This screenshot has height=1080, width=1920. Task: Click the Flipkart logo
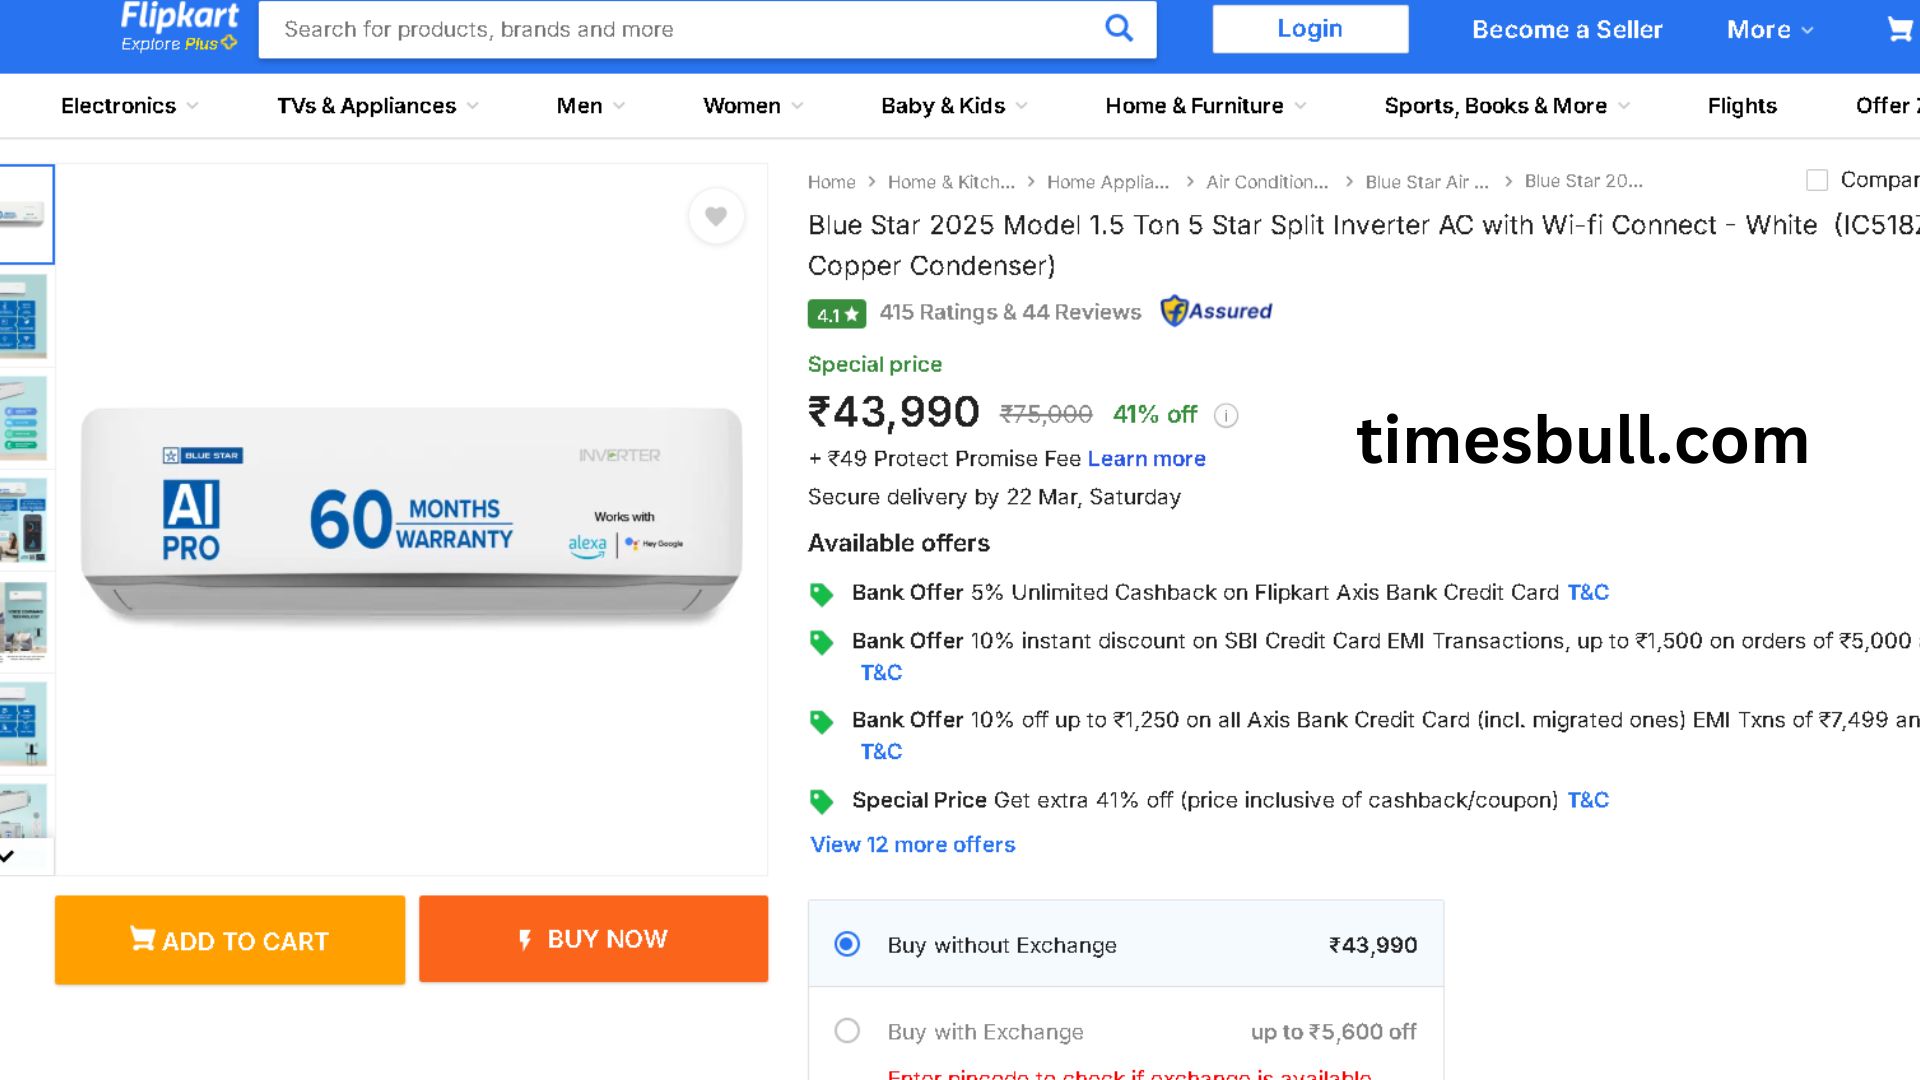(180, 17)
